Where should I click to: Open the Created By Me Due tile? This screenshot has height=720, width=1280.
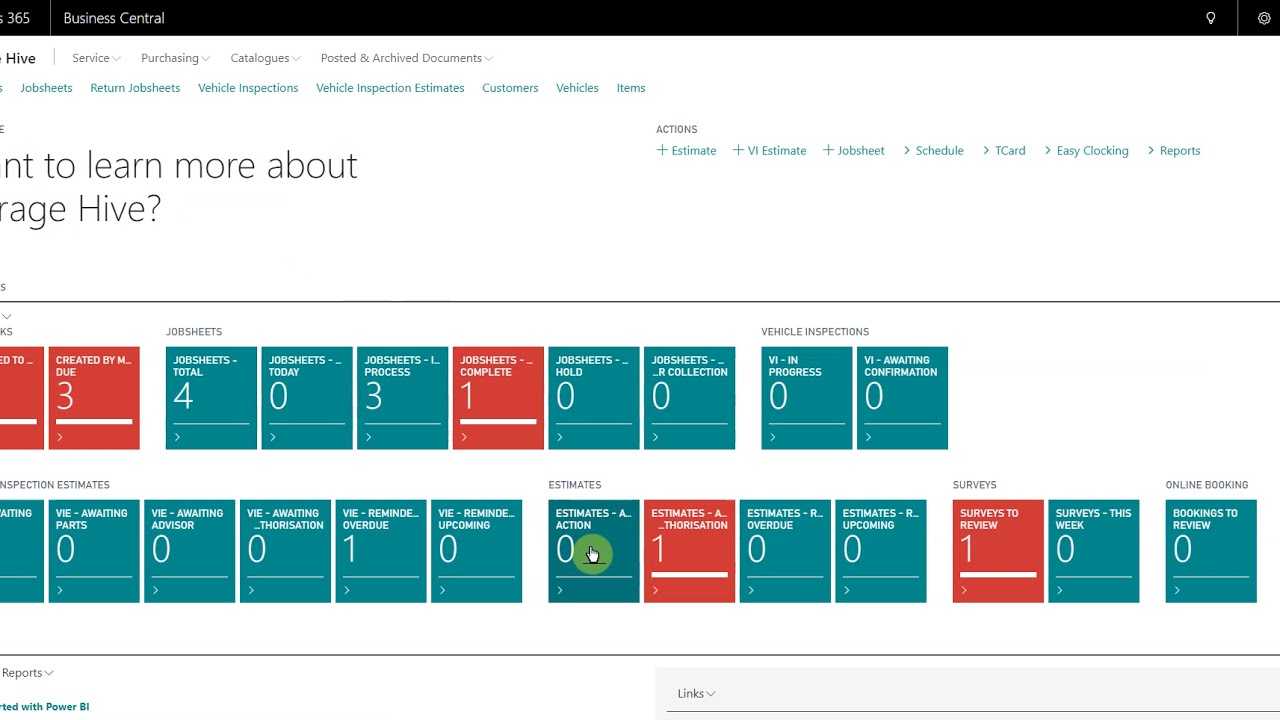(94, 398)
